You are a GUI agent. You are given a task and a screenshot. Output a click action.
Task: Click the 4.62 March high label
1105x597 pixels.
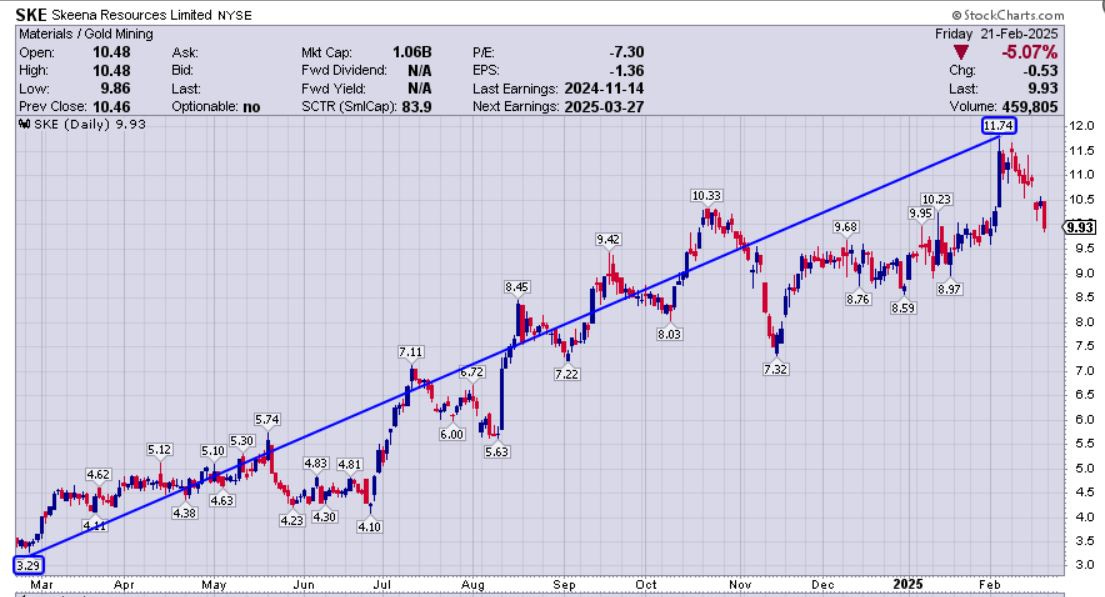(98, 474)
